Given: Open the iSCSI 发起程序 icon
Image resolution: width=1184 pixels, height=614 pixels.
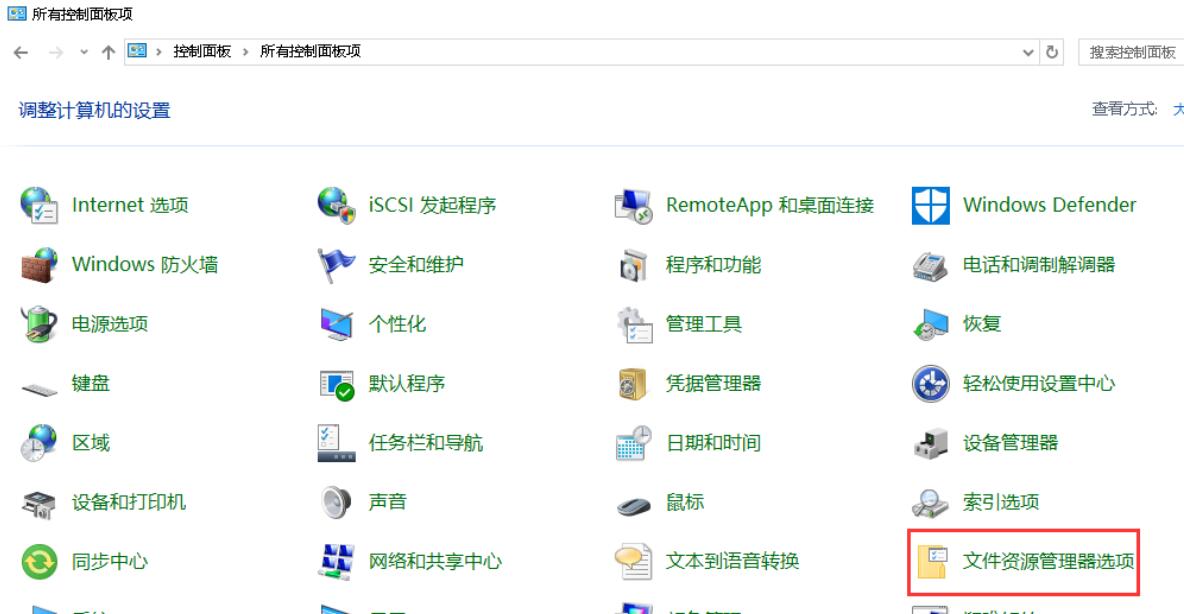Looking at the screenshot, I should tap(336, 205).
